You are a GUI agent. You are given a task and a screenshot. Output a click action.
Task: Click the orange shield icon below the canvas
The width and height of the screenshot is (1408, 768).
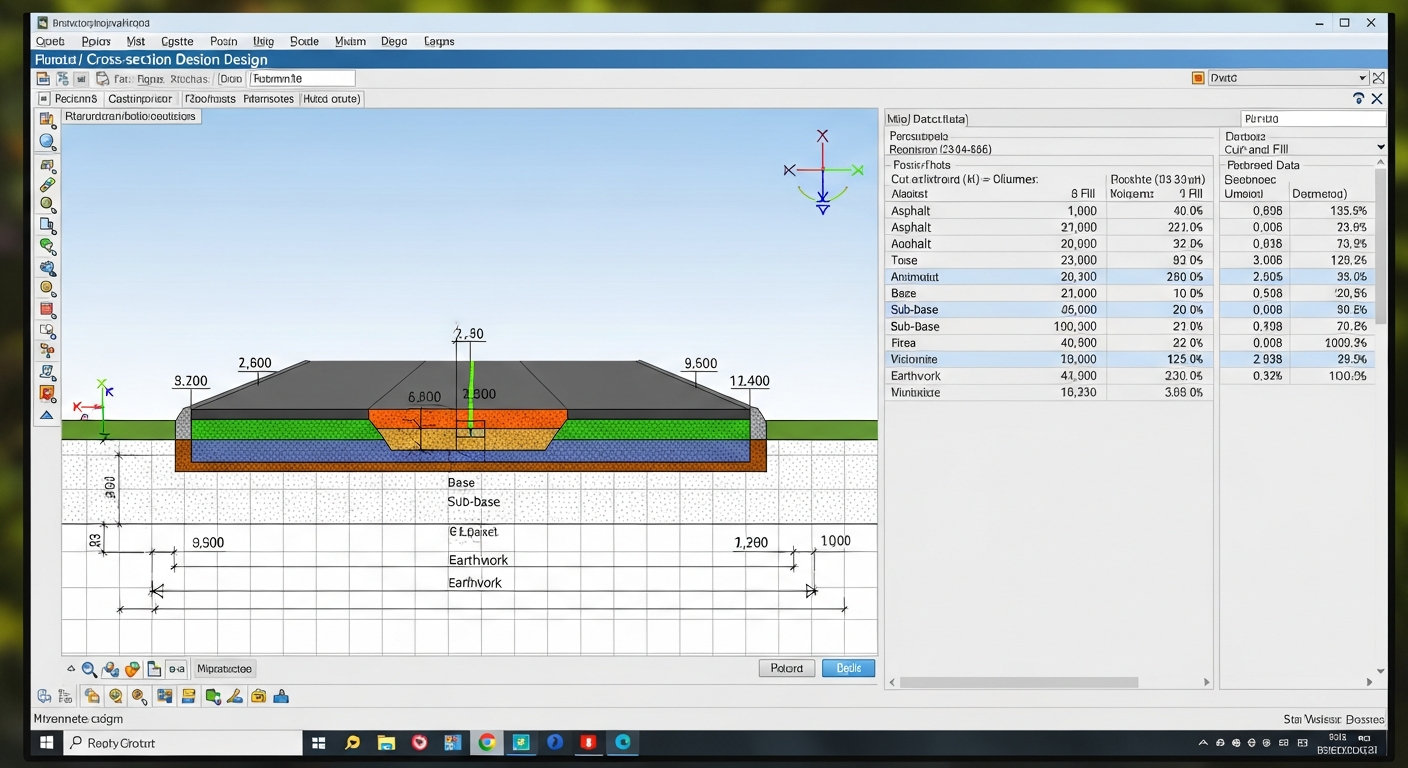click(x=132, y=669)
